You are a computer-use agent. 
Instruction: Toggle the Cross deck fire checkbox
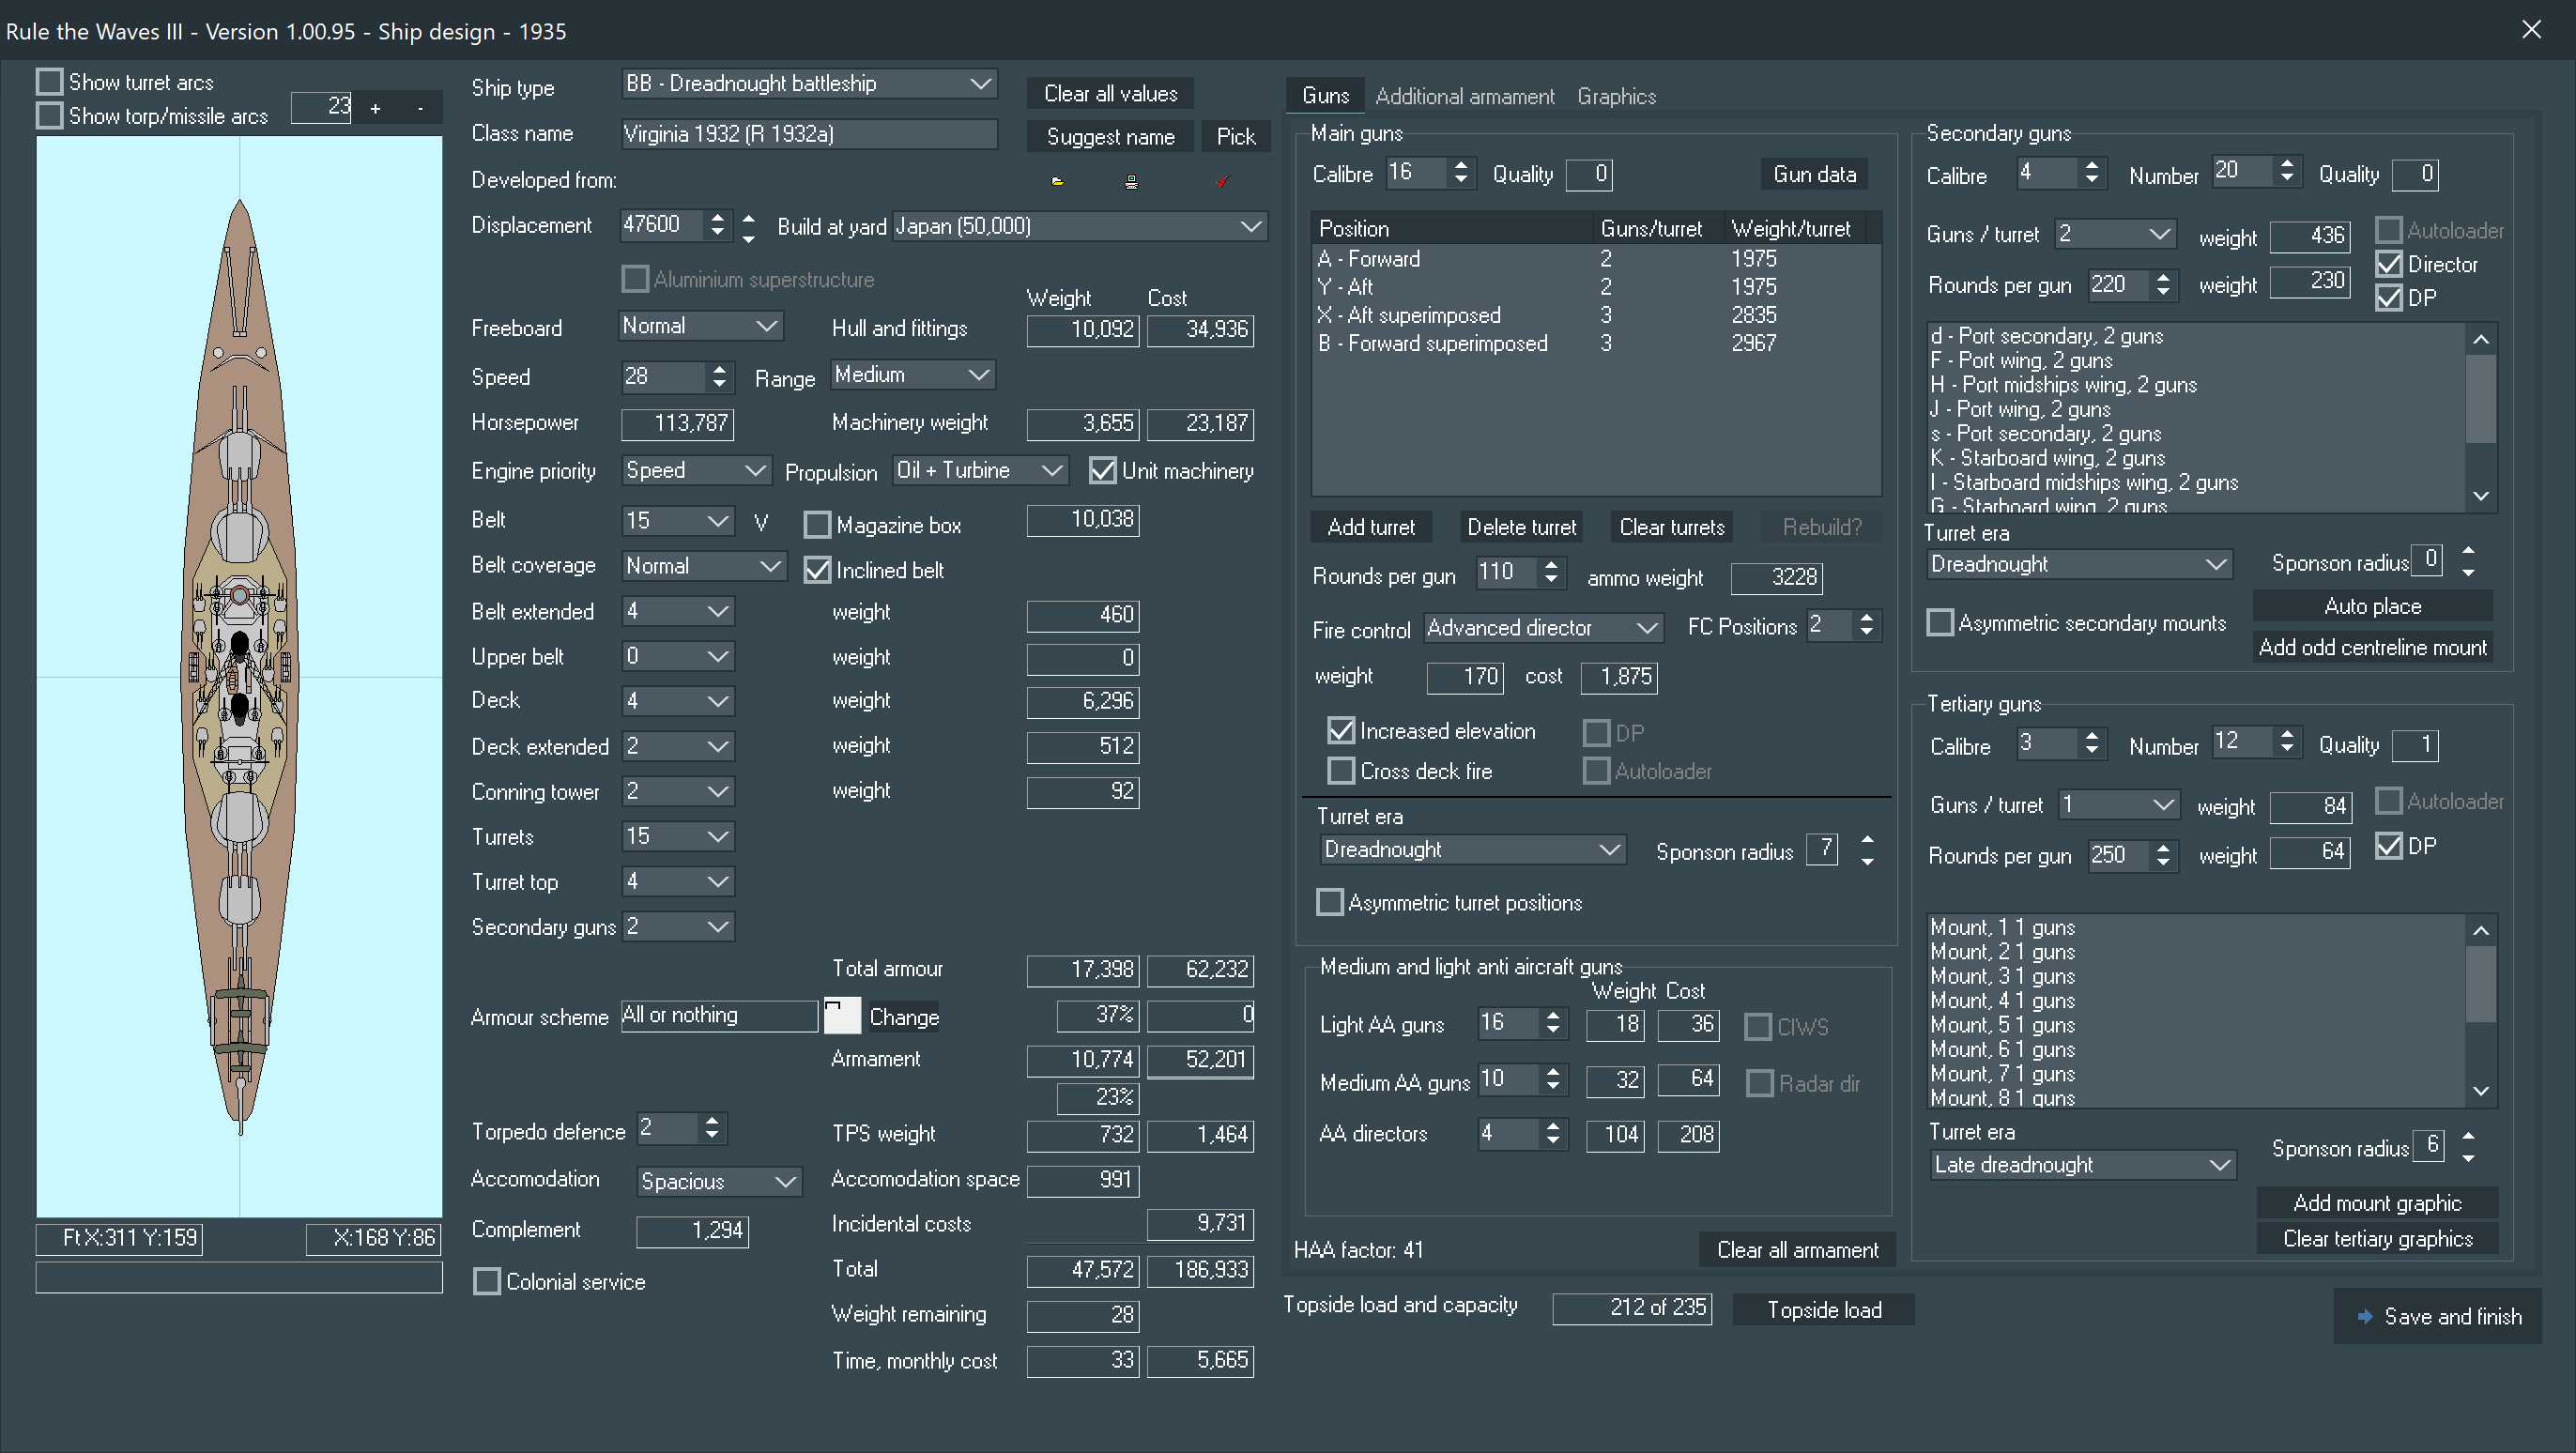click(x=1341, y=771)
